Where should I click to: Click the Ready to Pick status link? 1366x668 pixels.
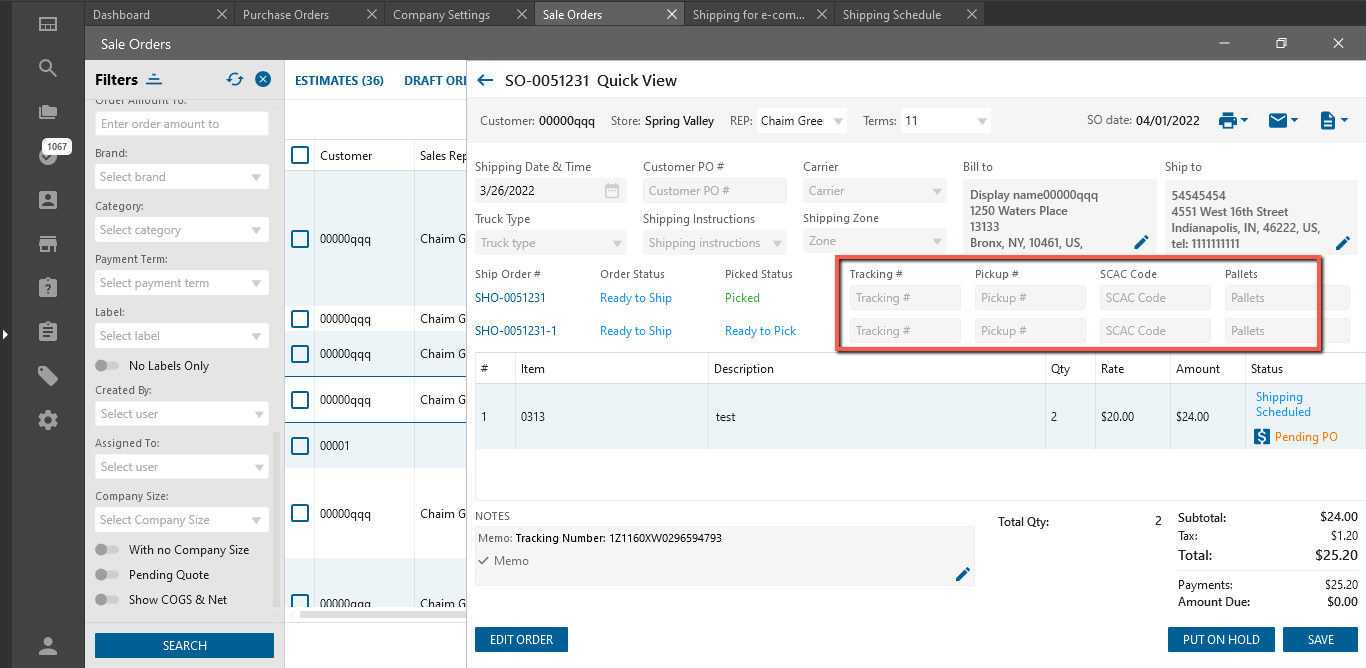point(761,331)
